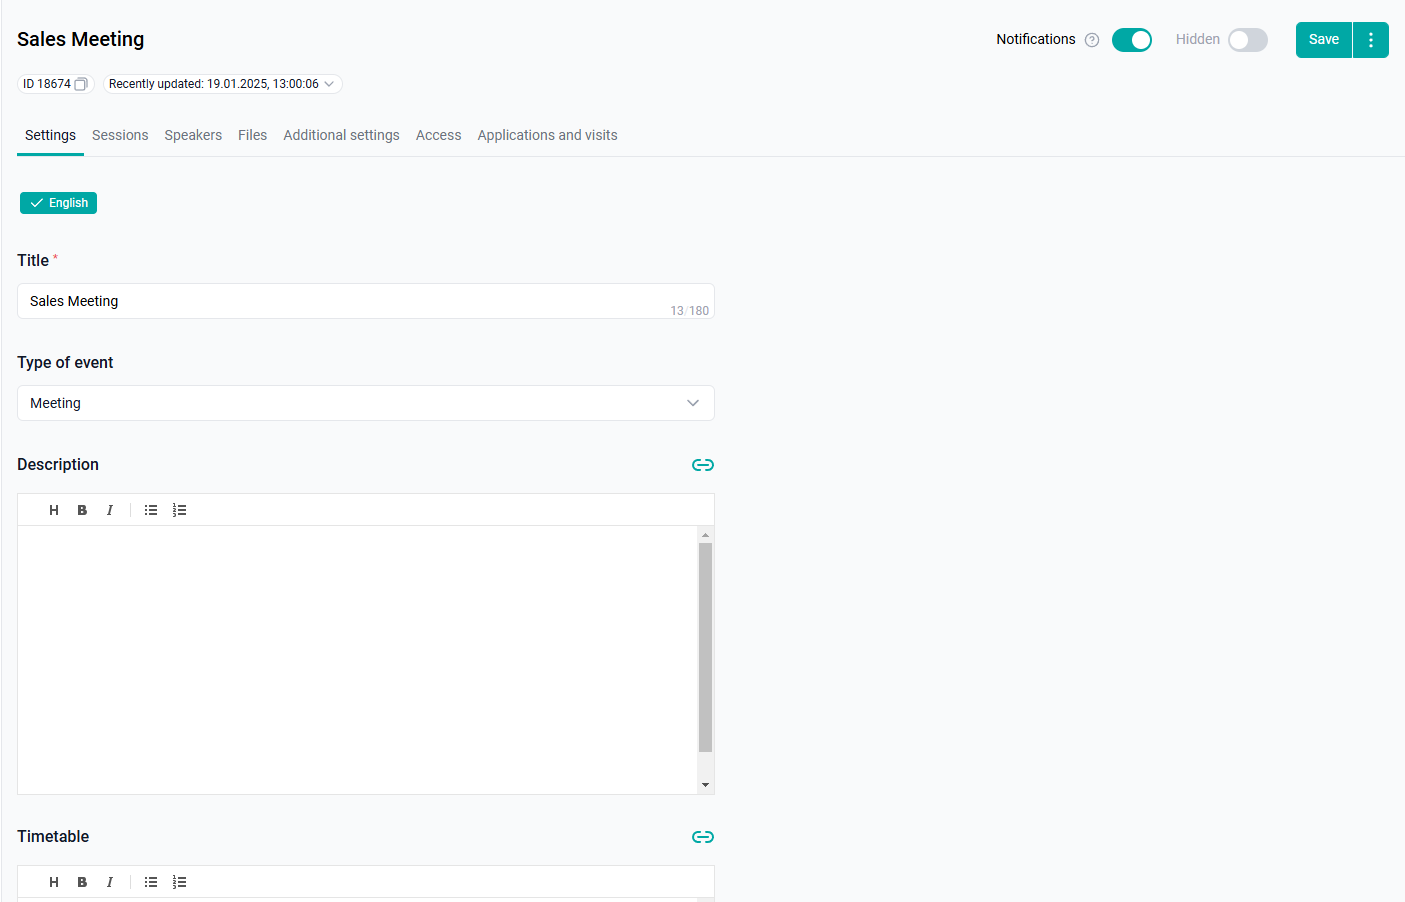Insert link icon beside Timetable
Viewport: 1405px width, 902px height.
(703, 837)
